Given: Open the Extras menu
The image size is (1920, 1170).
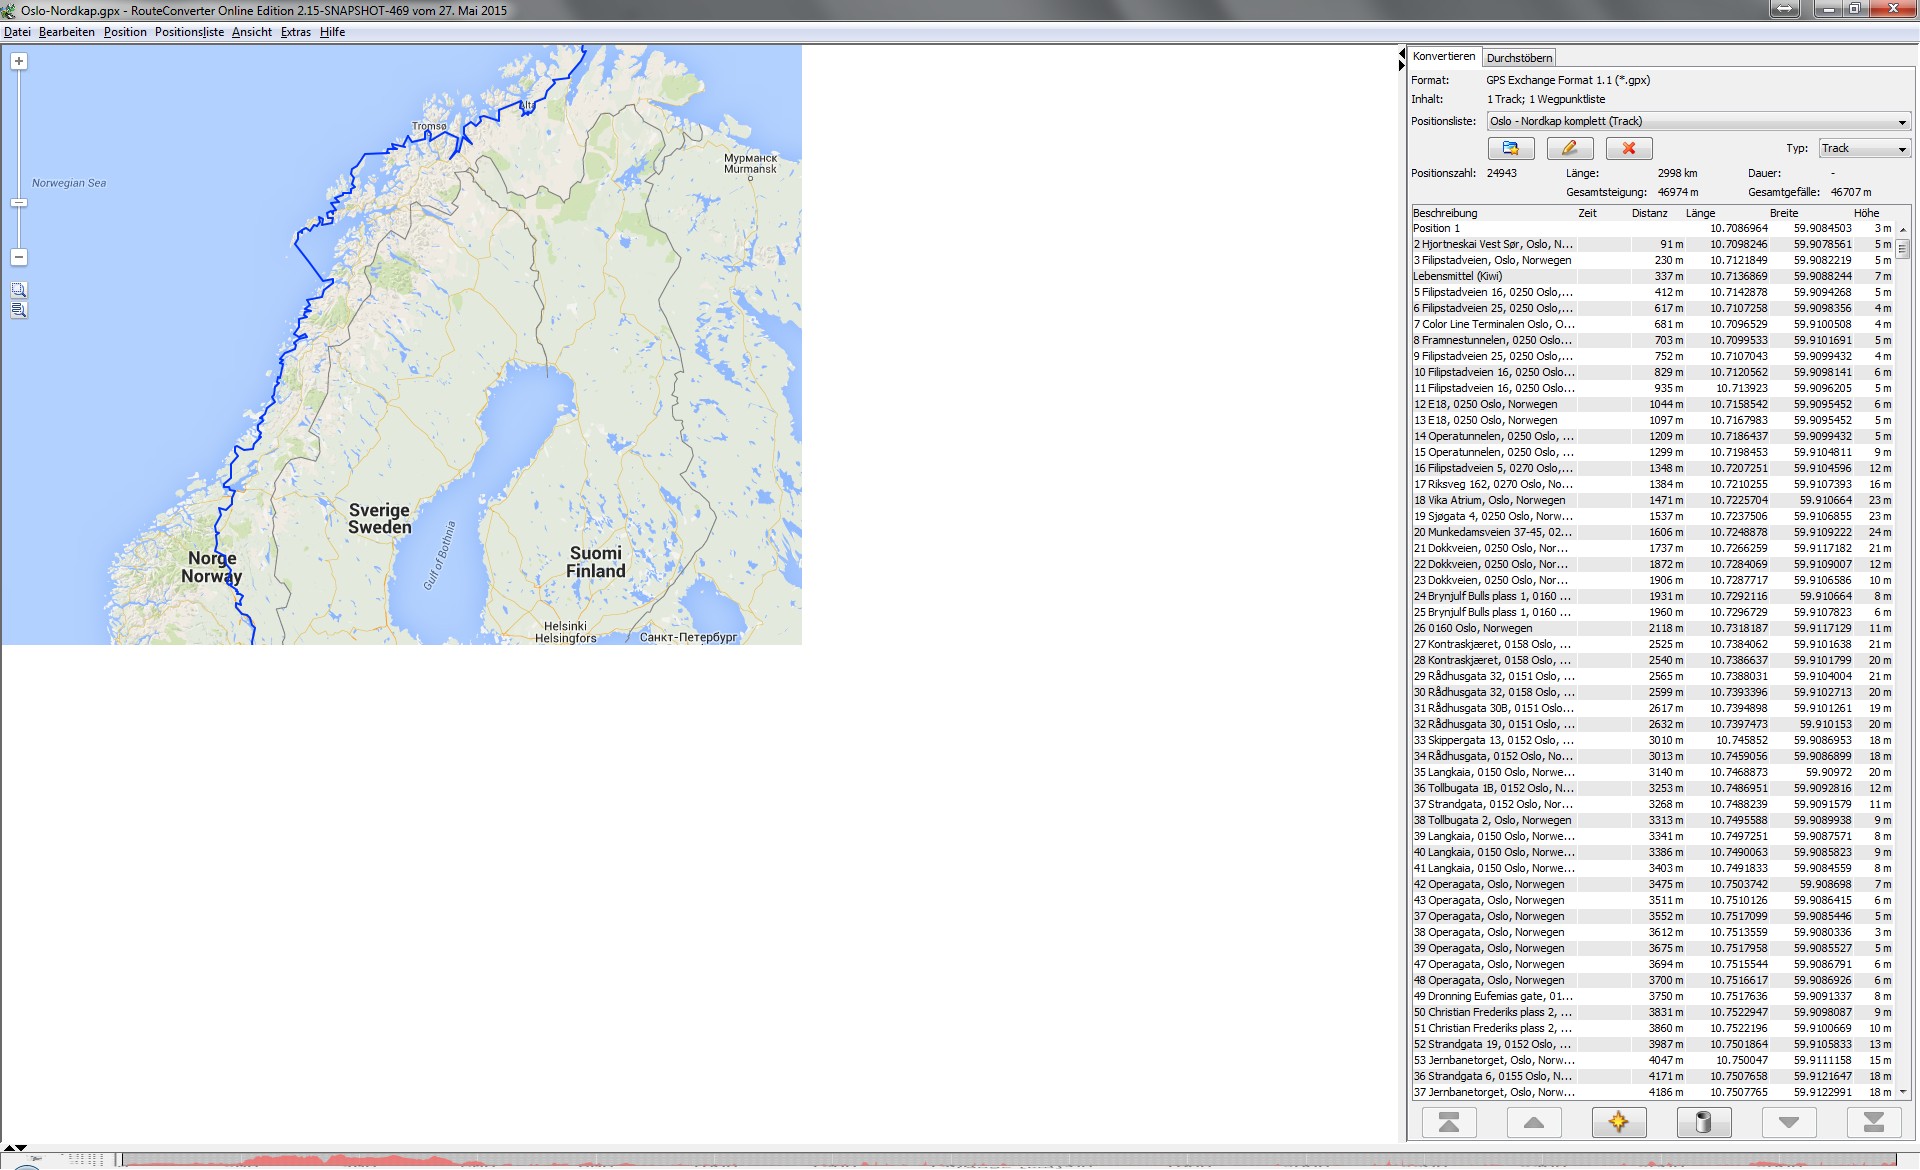Looking at the screenshot, I should (295, 32).
